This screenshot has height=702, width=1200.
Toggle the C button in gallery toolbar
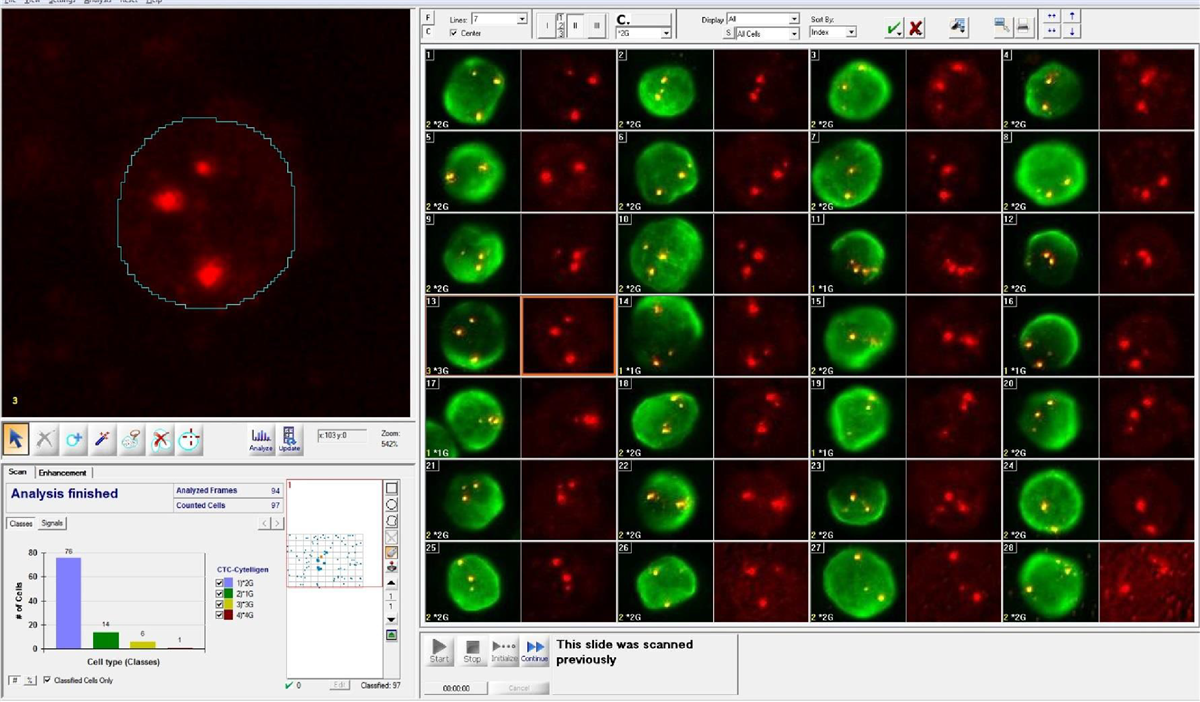[429, 32]
